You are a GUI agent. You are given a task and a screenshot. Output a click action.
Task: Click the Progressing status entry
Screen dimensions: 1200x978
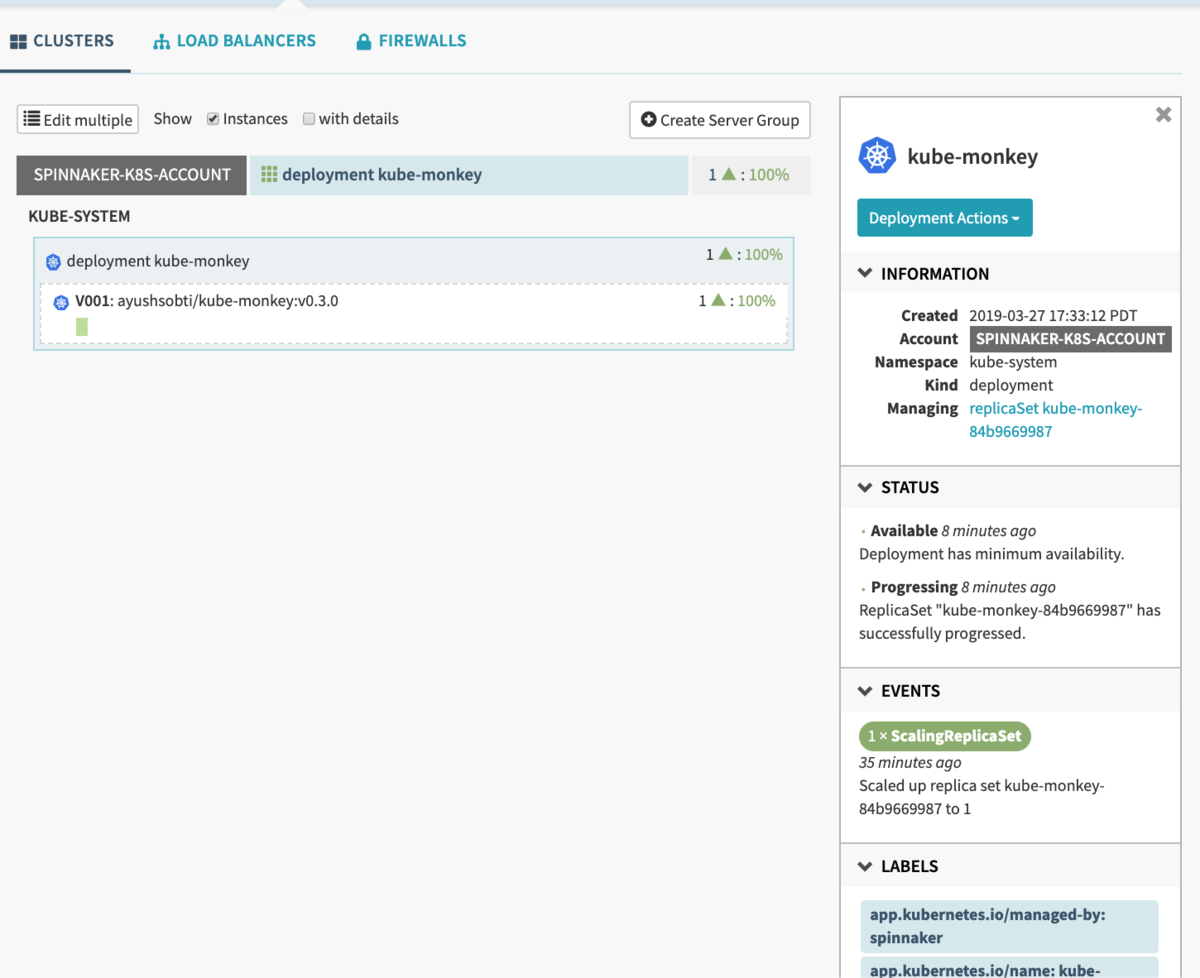point(1010,610)
